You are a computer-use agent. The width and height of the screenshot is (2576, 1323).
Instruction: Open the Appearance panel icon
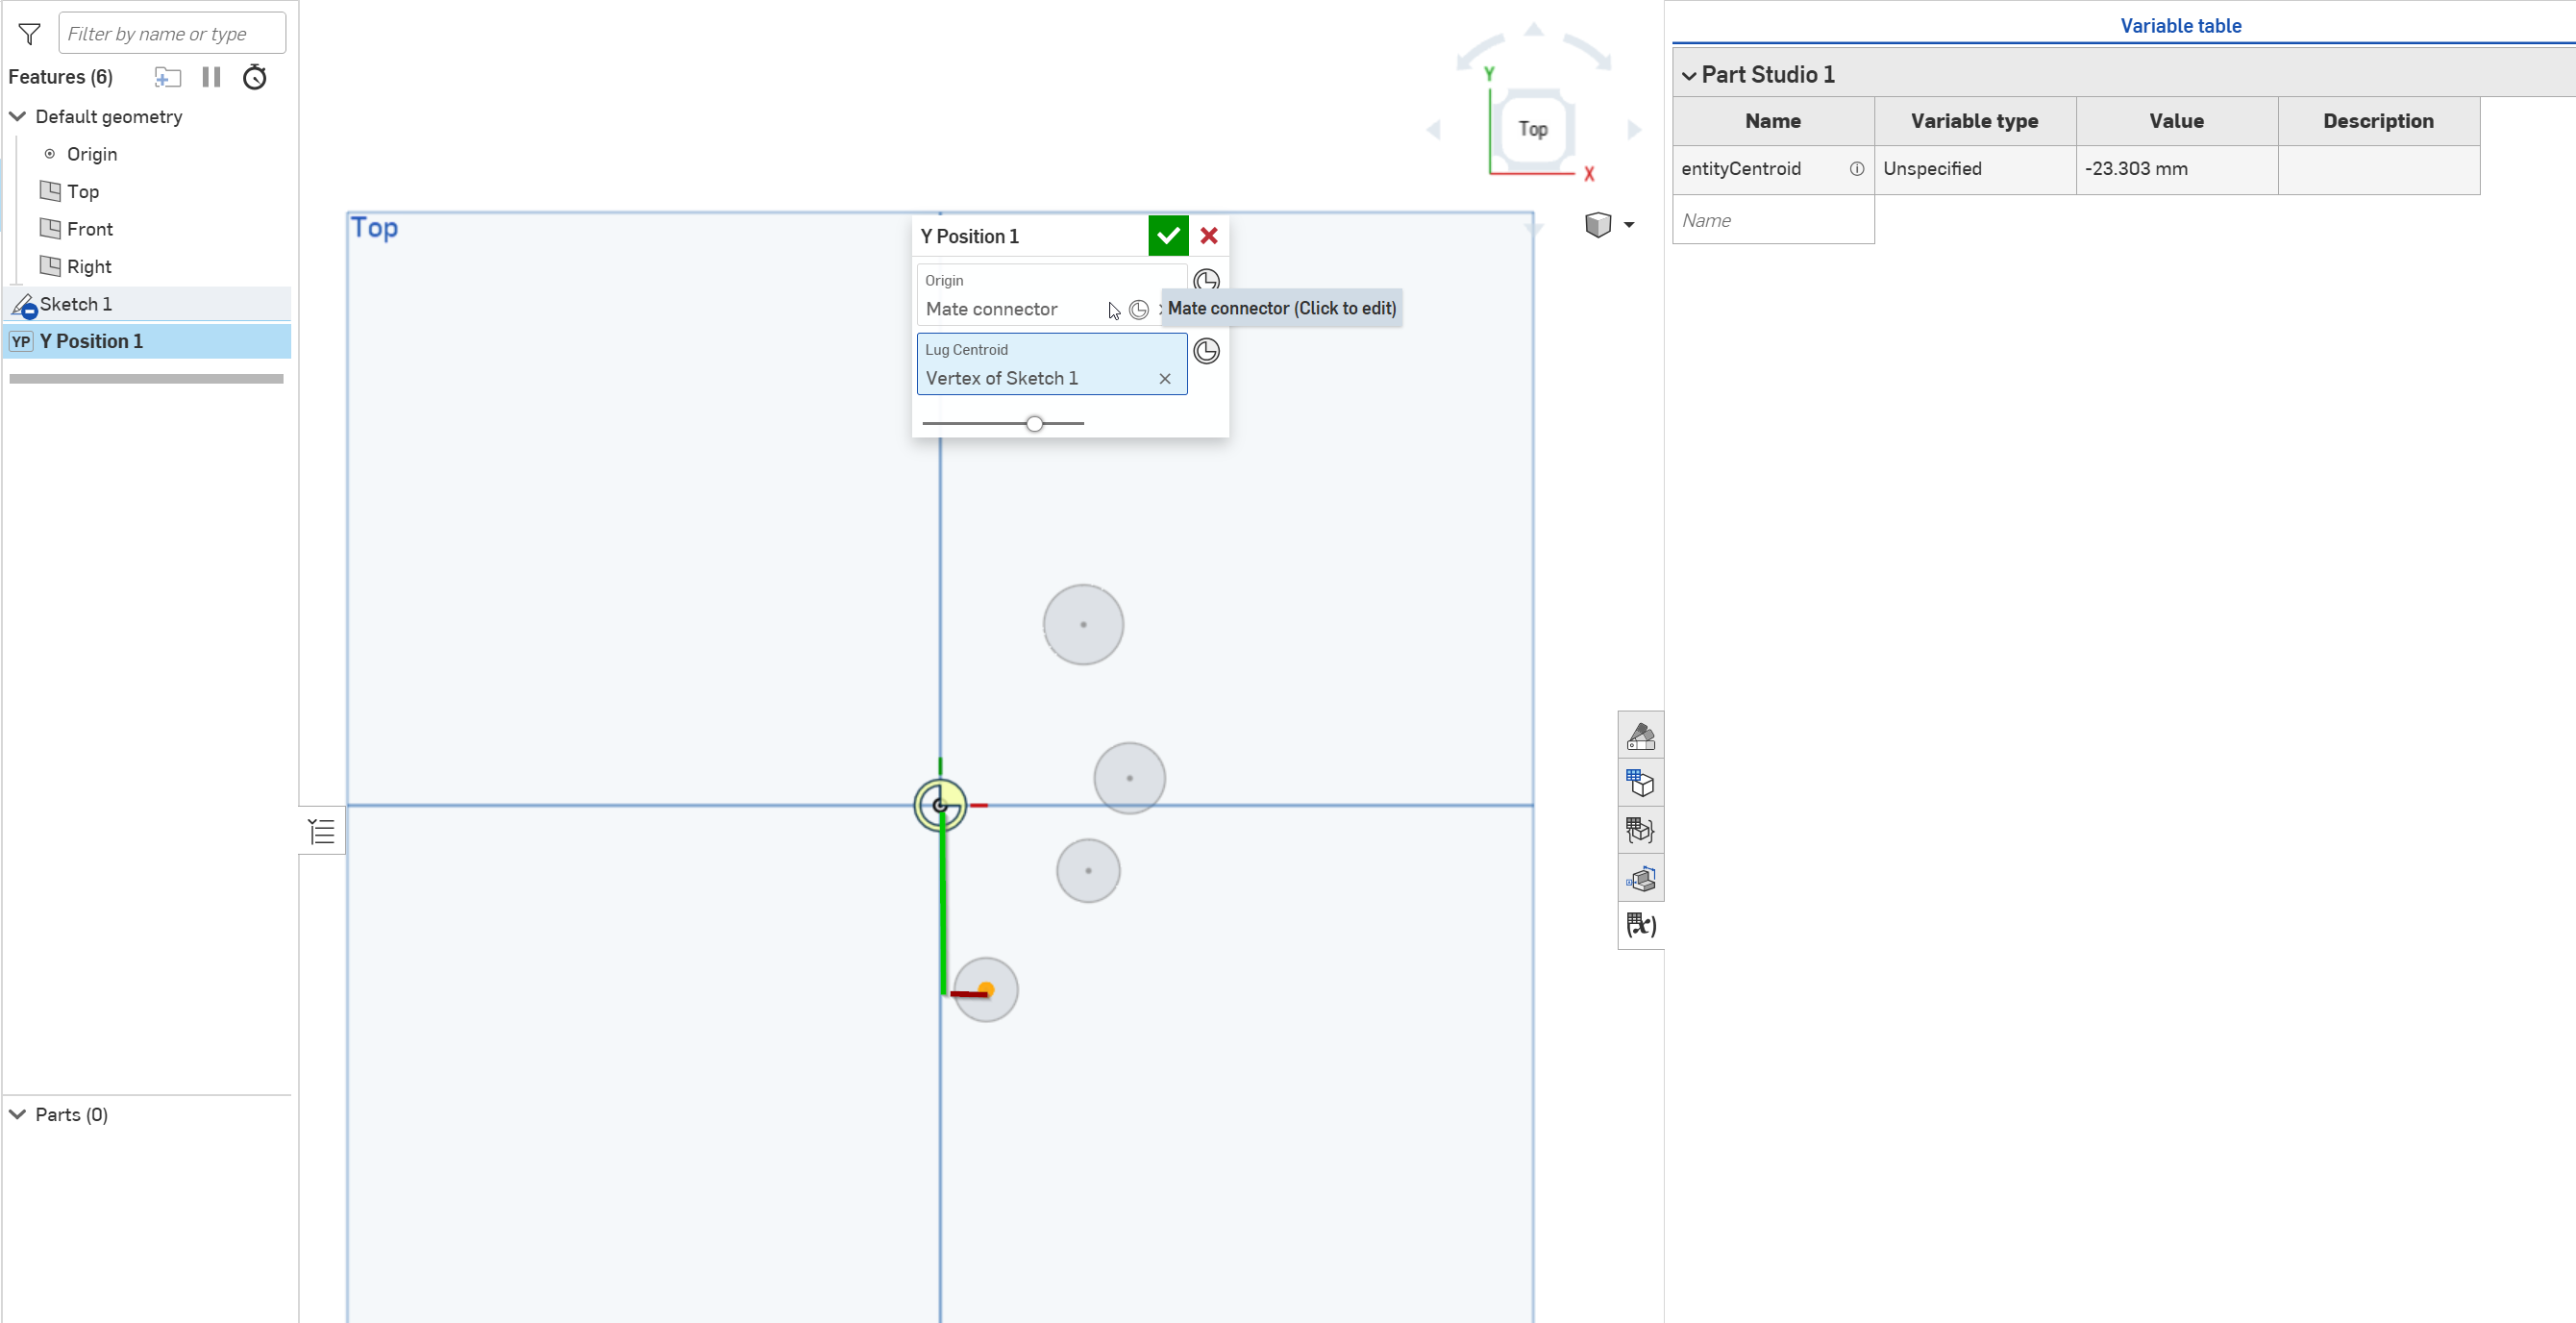click(1641, 736)
